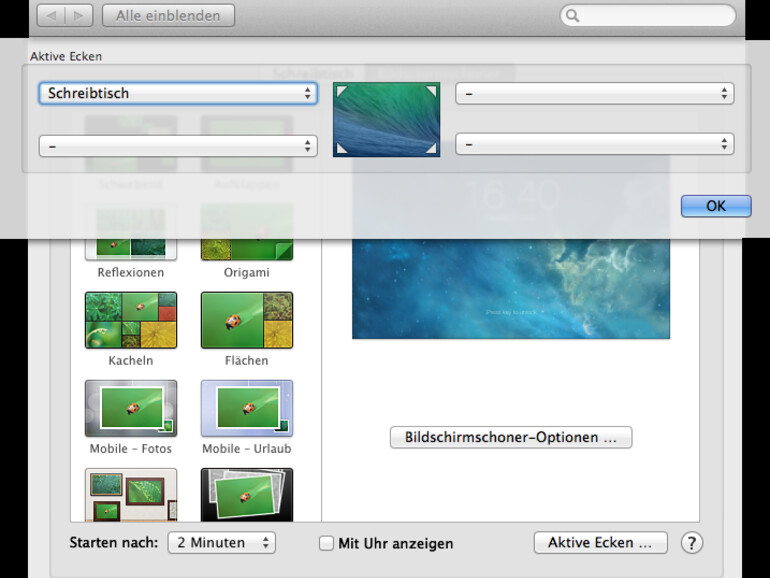Select the Mobile - Urlaub screensaver

[x=247, y=409]
